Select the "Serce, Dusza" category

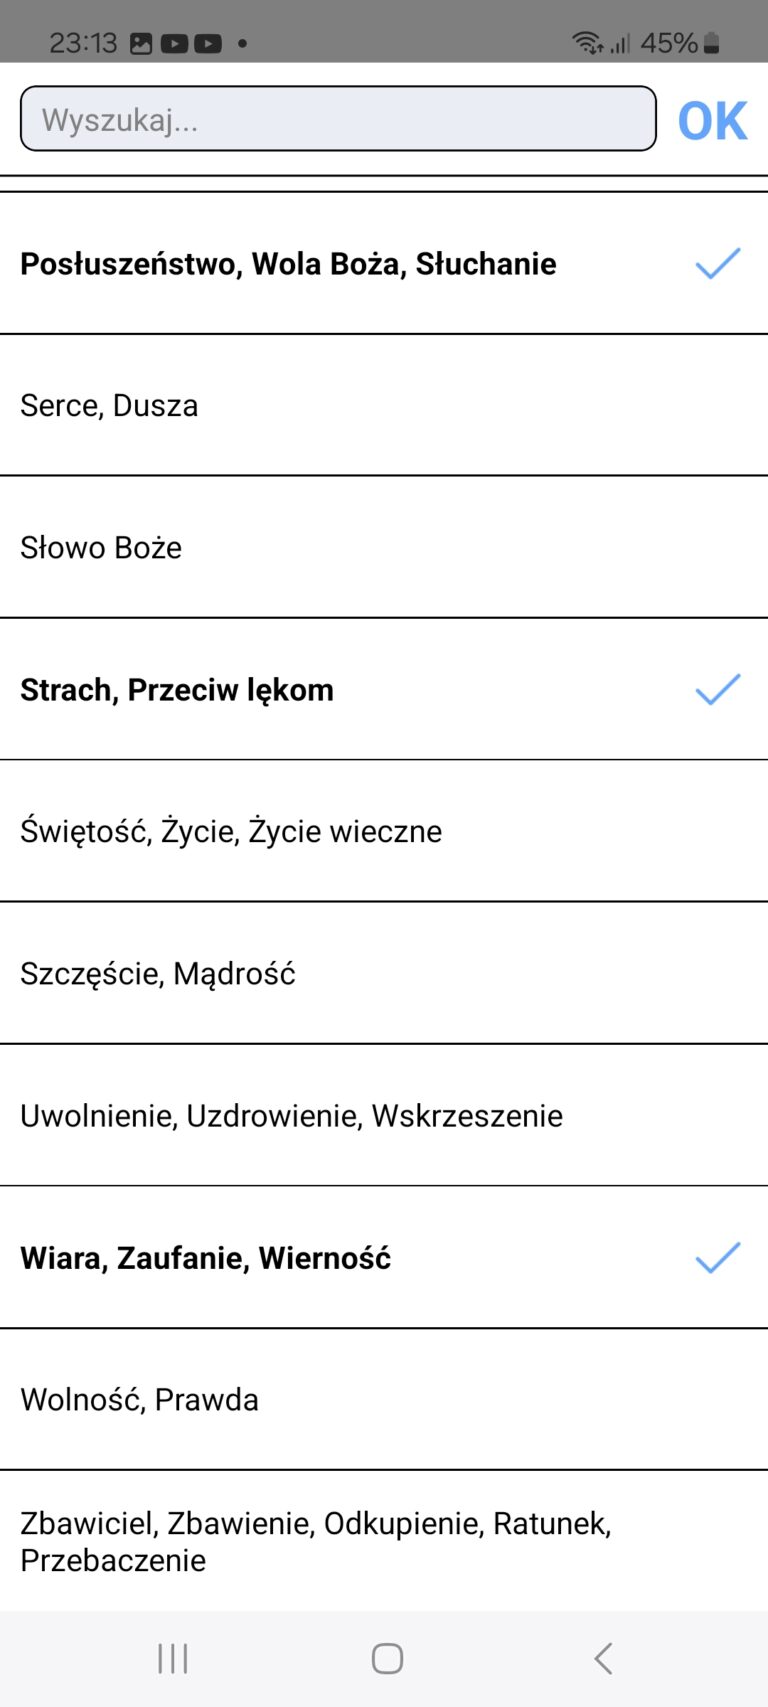click(x=384, y=406)
